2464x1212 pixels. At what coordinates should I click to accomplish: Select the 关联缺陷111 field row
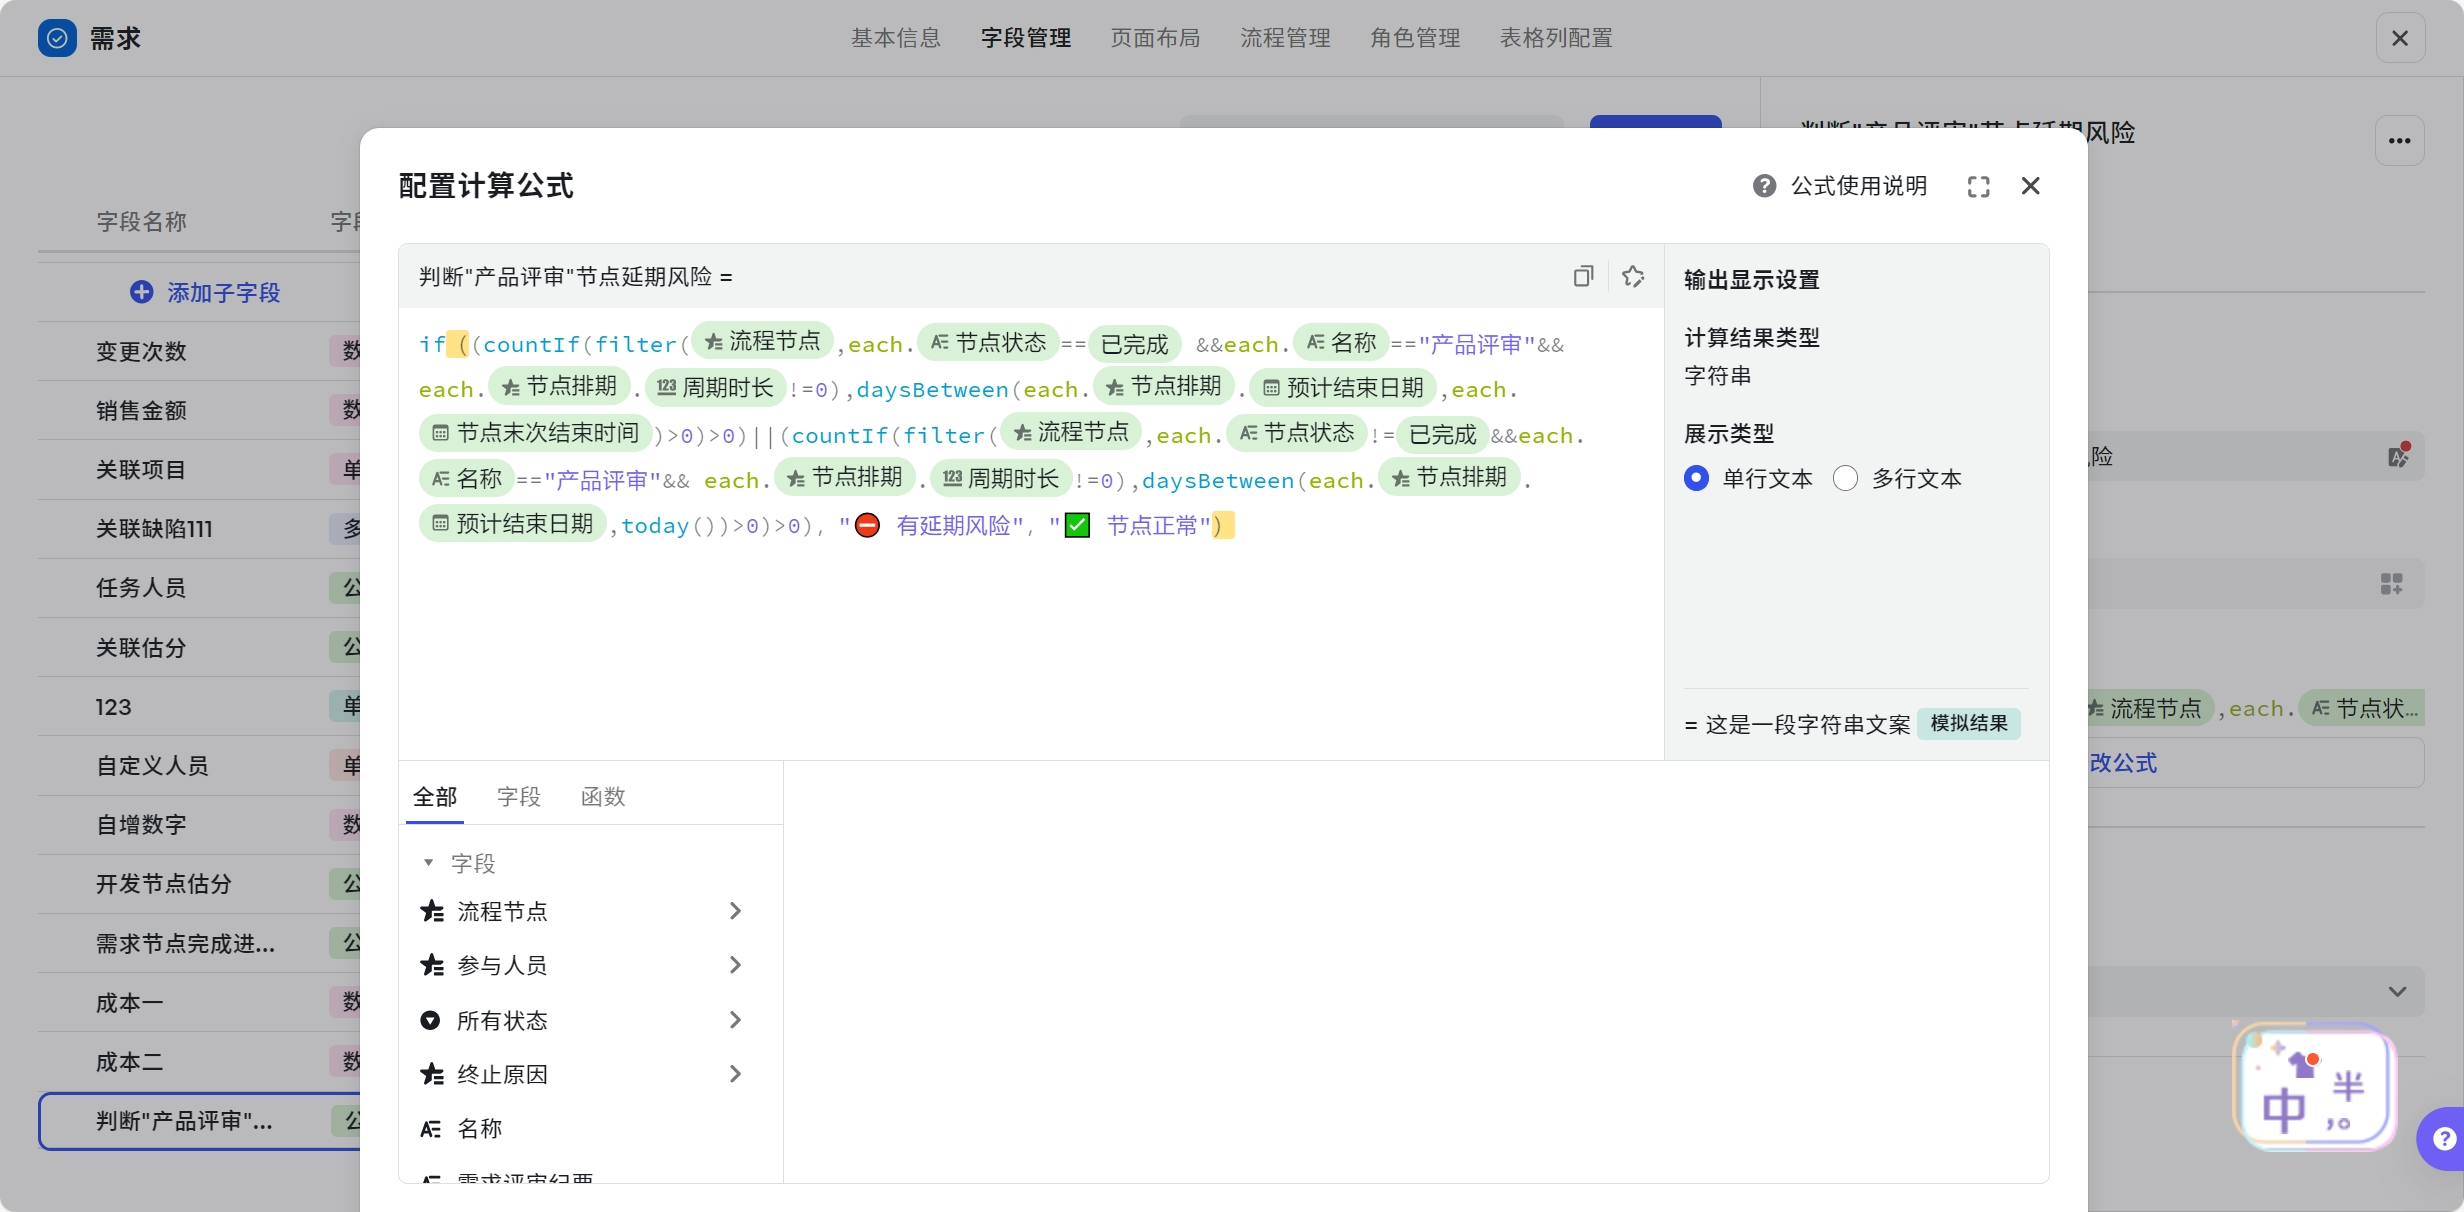coord(199,529)
